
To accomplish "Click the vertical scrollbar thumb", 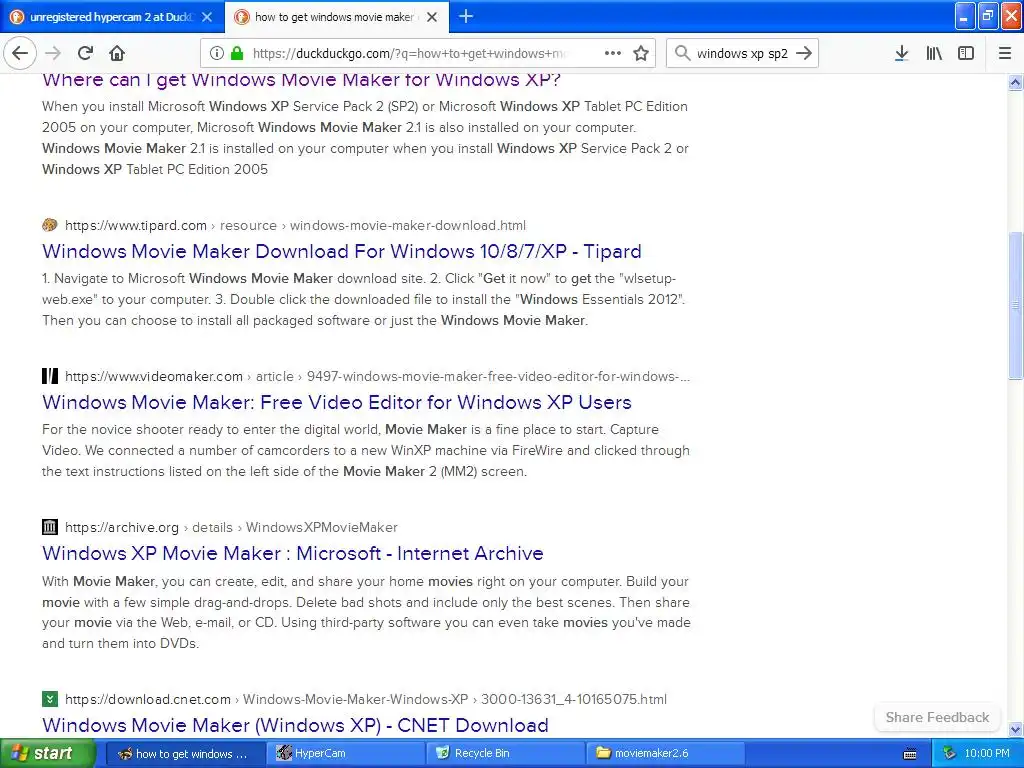I will 1015,305.
